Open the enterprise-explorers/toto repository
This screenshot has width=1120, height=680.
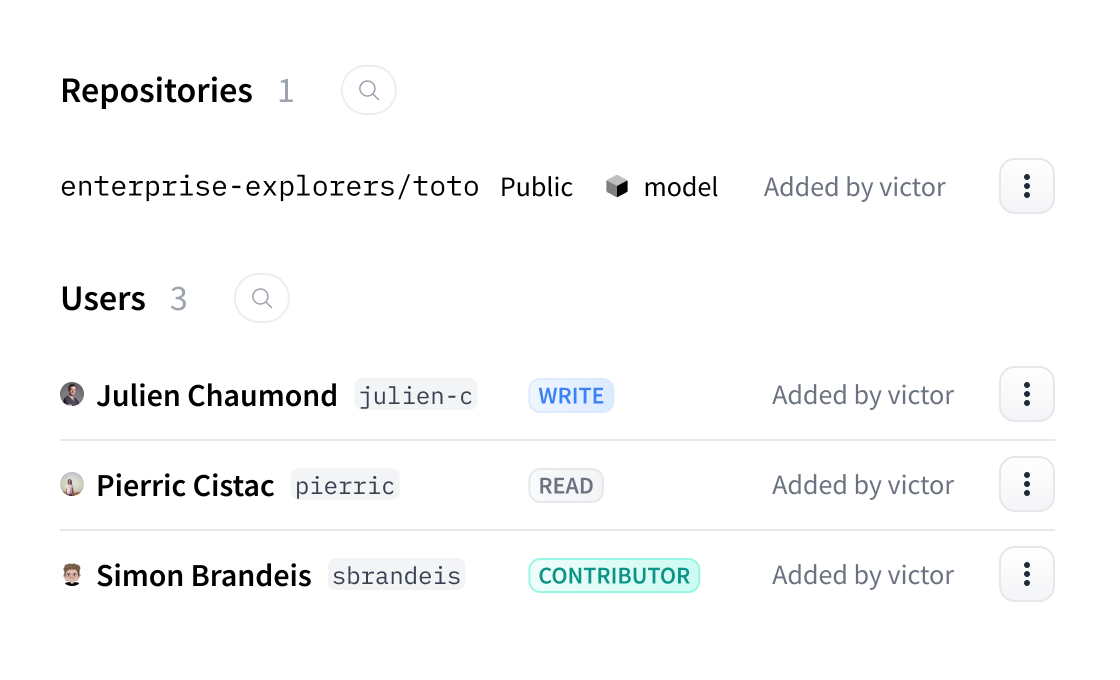click(x=268, y=186)
